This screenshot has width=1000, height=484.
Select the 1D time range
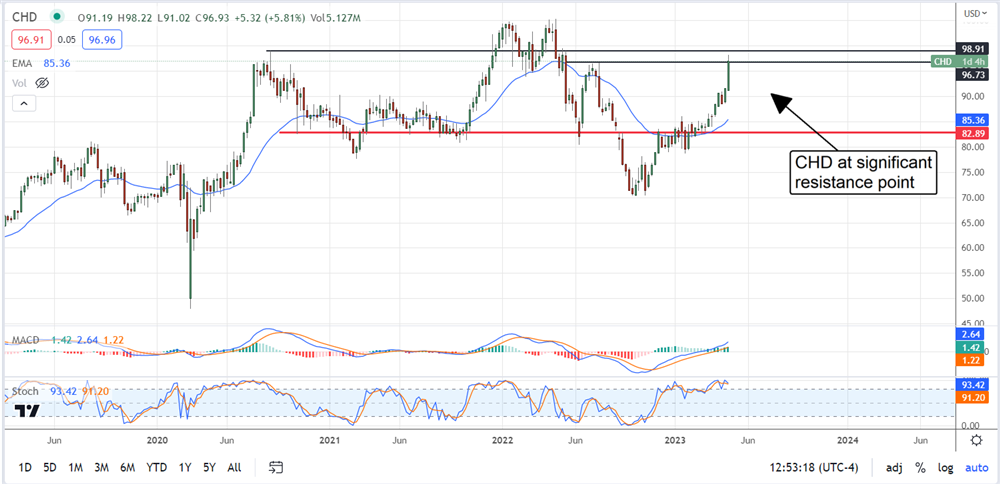click(24, 467)
